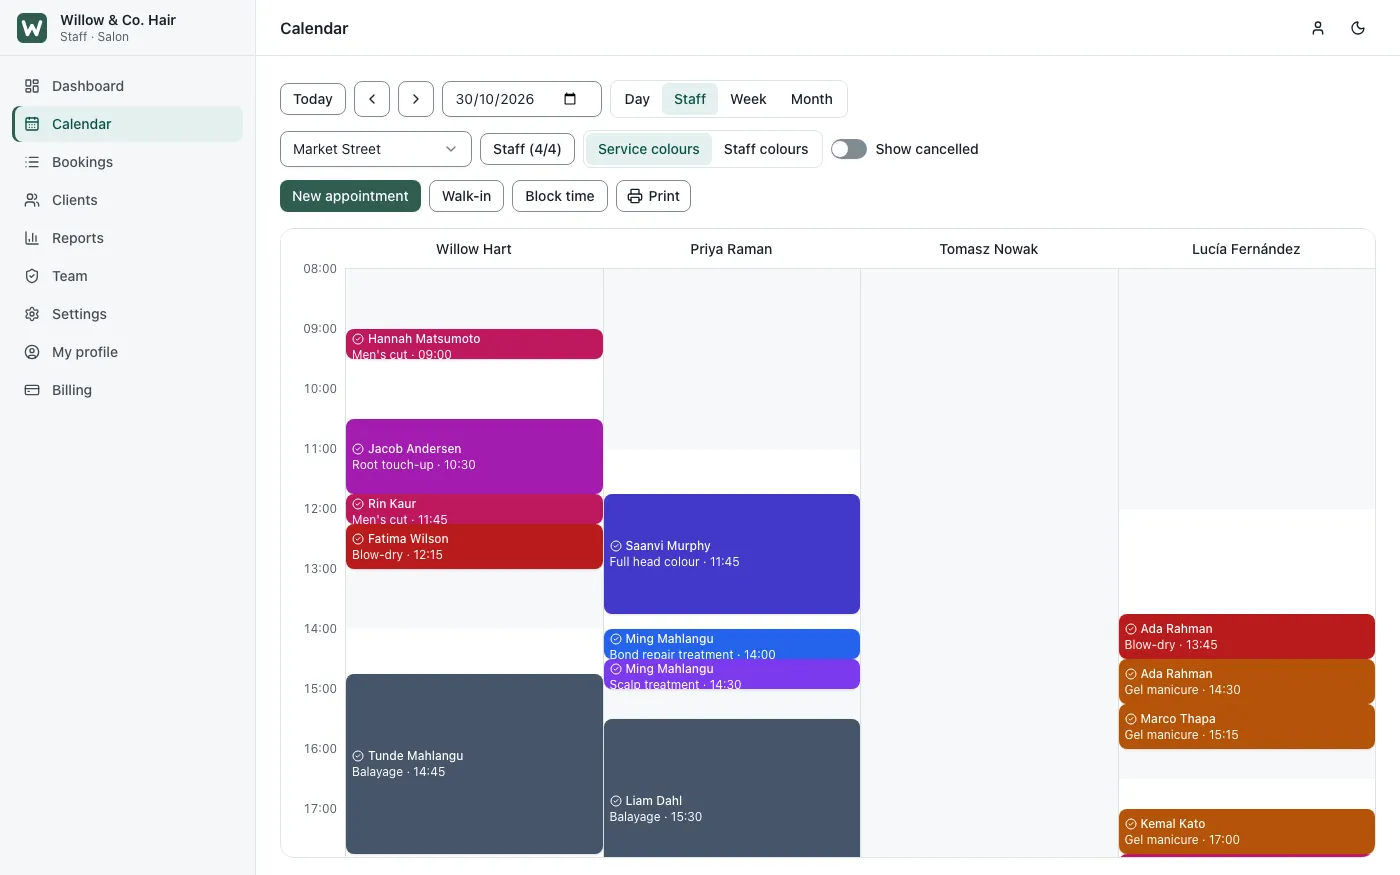
Task: Open Rin Kaur Men's cut appointment
Action: 474,509
